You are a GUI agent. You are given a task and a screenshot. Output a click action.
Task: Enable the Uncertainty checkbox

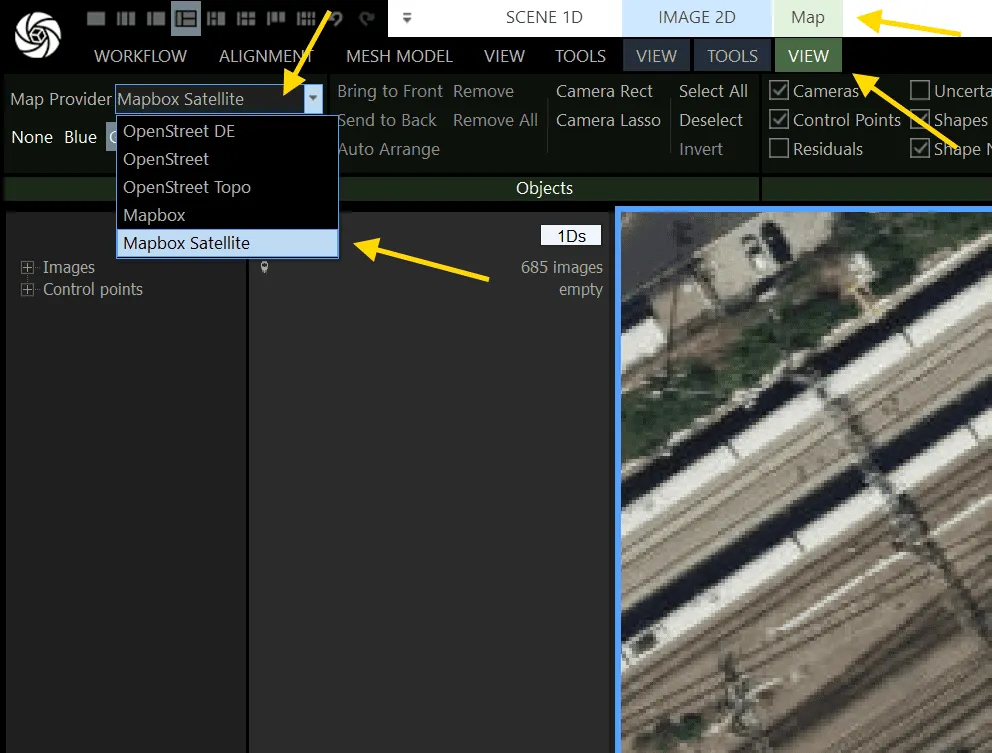pyautogui.click(x=920, y=90)
